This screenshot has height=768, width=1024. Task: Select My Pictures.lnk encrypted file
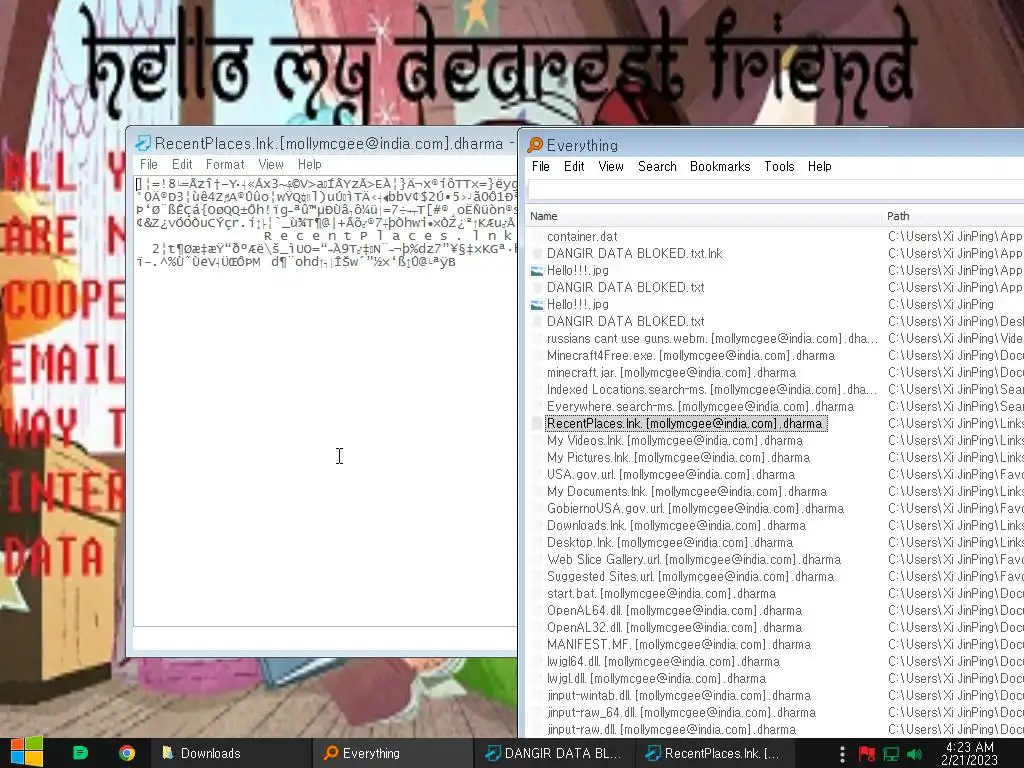pyautogui.click(x=678, y=457)
